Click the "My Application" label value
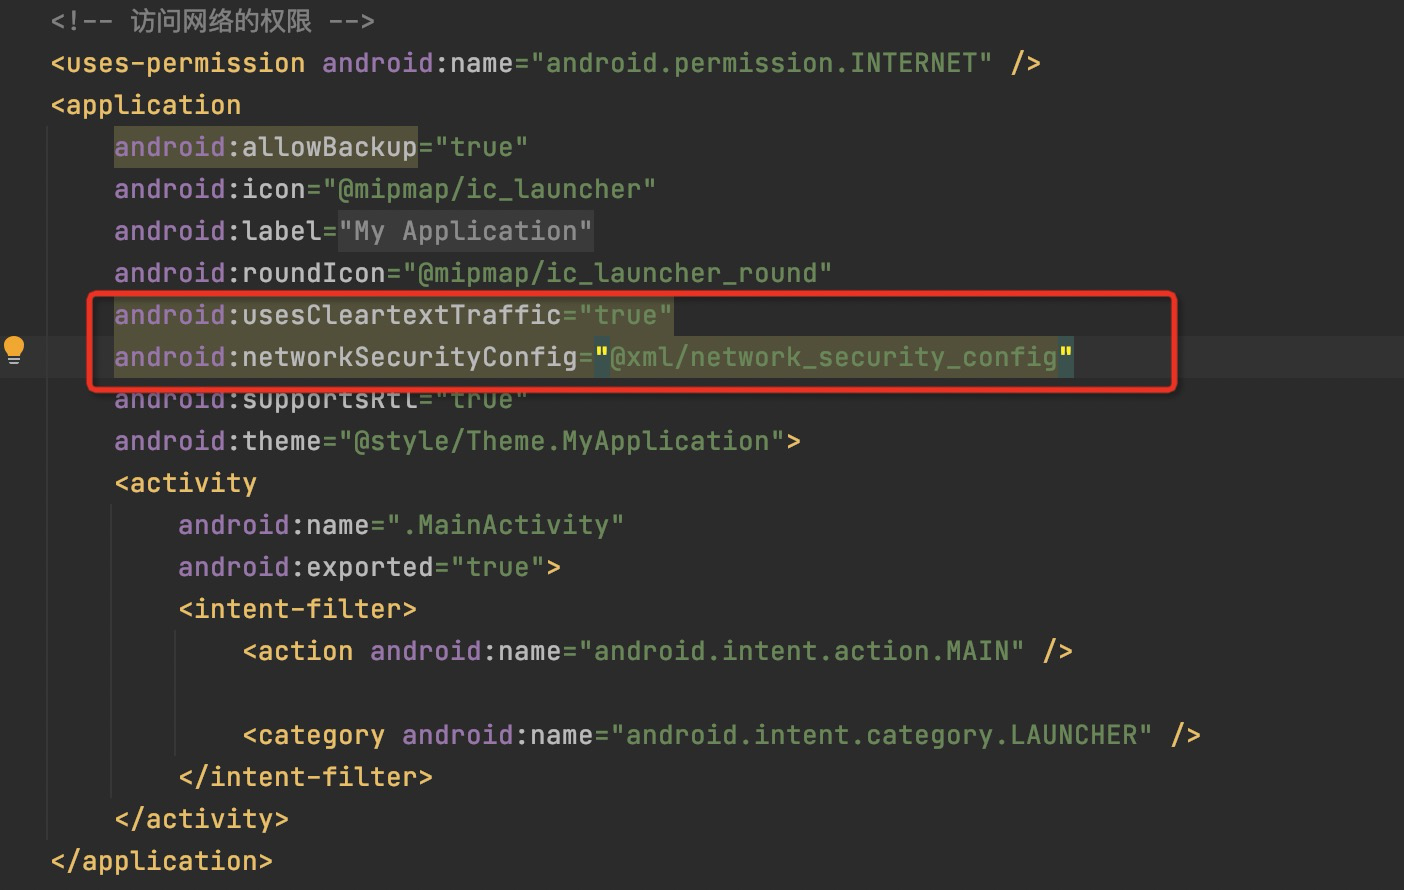Image resolution: width=1404 pixels, height=890 pixels. click(x=465, y=231)
